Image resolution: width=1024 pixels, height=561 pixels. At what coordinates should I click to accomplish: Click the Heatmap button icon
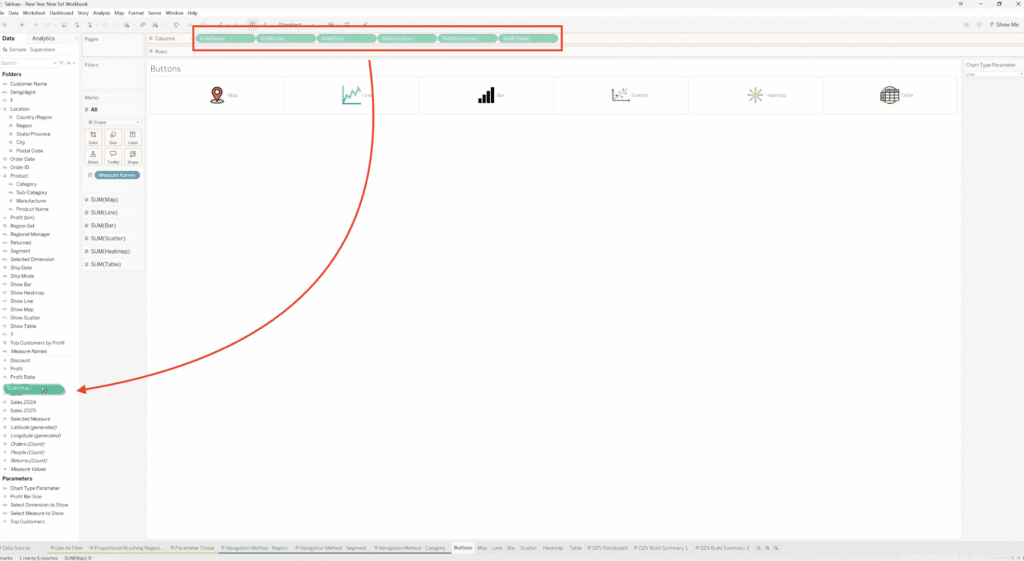755,95
